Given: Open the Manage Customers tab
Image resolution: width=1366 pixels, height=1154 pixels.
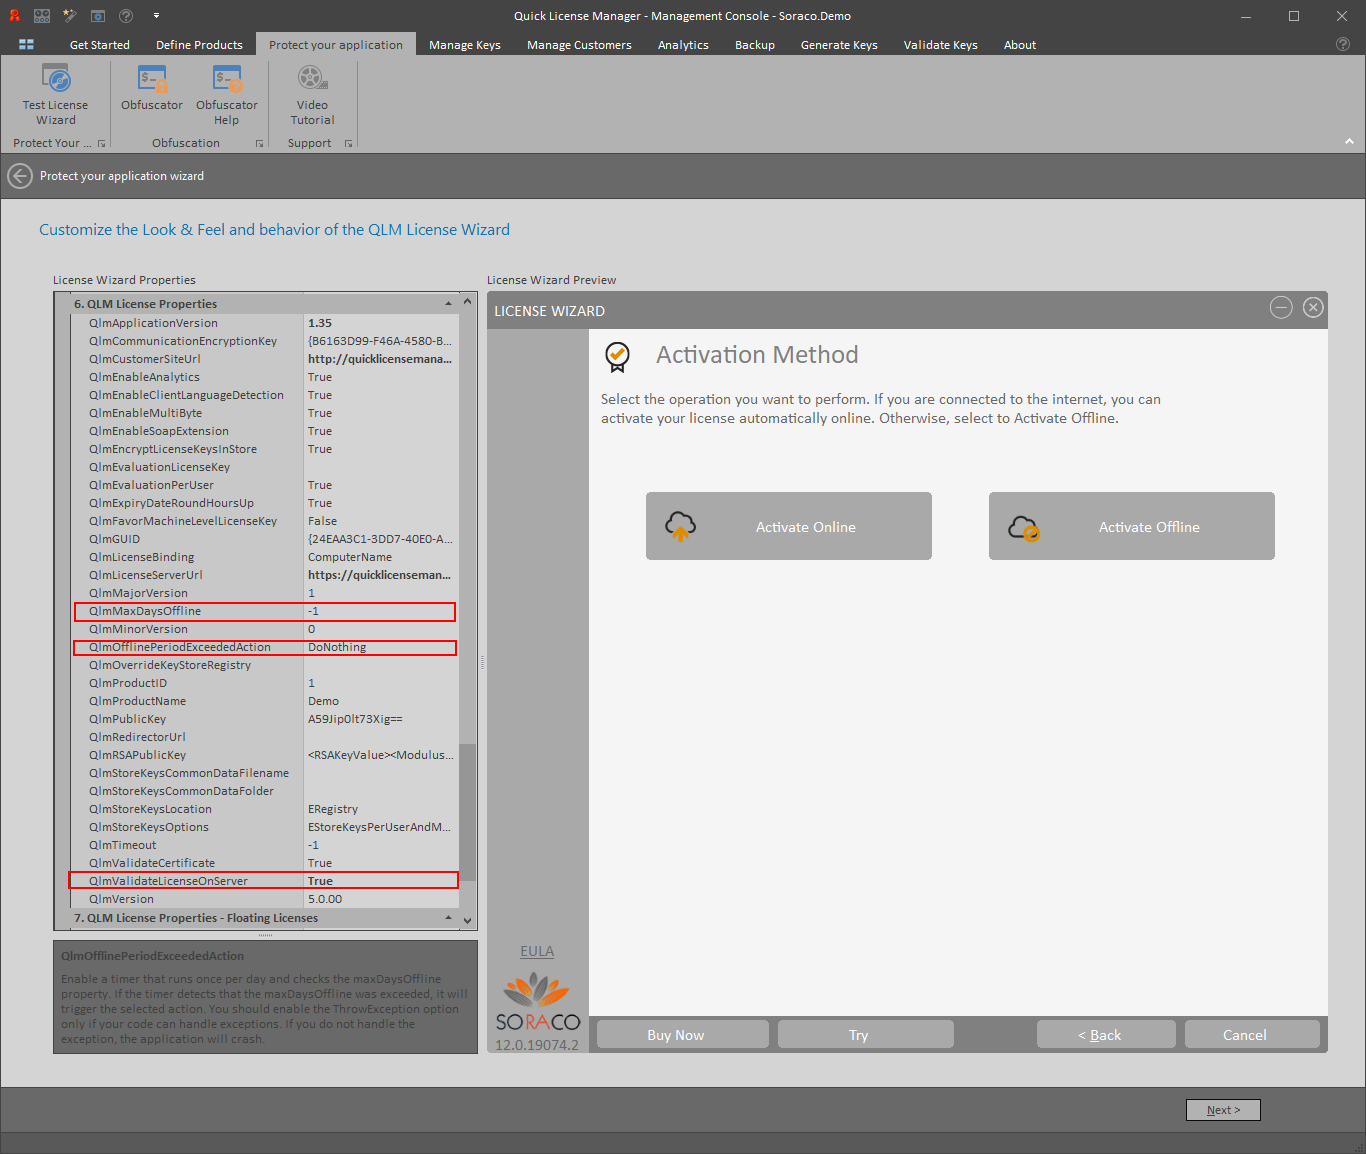Looking at the screenshot, I should coord(579,45).
